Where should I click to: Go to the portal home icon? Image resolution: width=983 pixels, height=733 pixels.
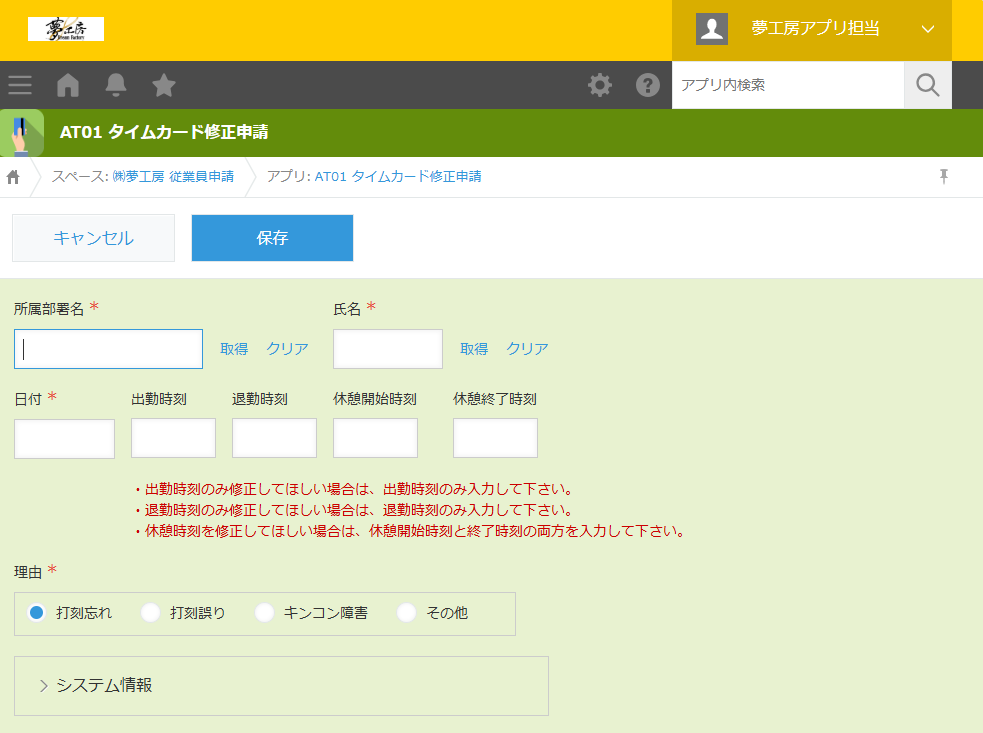(68, 85)
